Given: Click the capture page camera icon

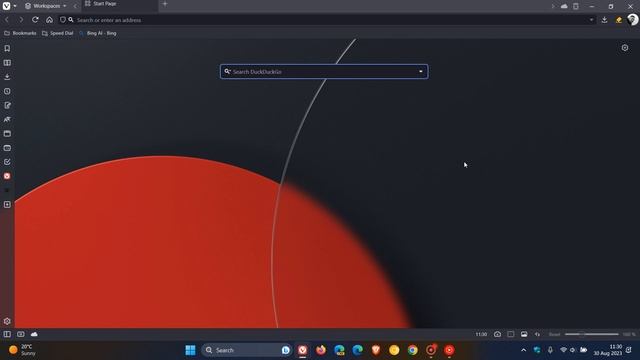Looking at the screenshot, I should [497, 334].
